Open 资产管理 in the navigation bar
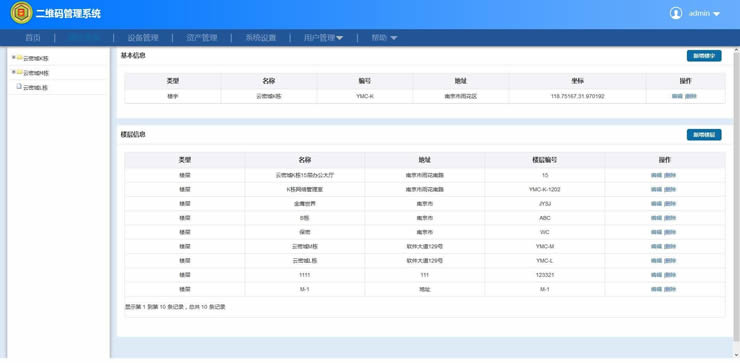740x363 pixels. coord(202,38)
